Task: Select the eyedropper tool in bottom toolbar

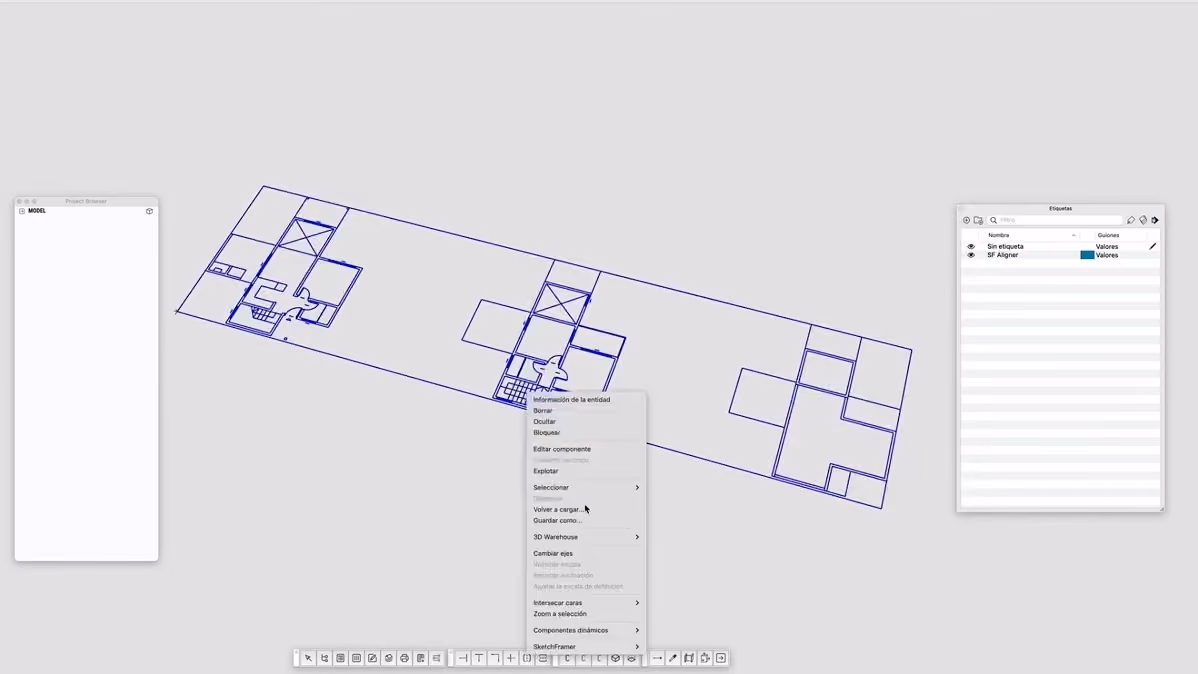Action: pos(673,658)
